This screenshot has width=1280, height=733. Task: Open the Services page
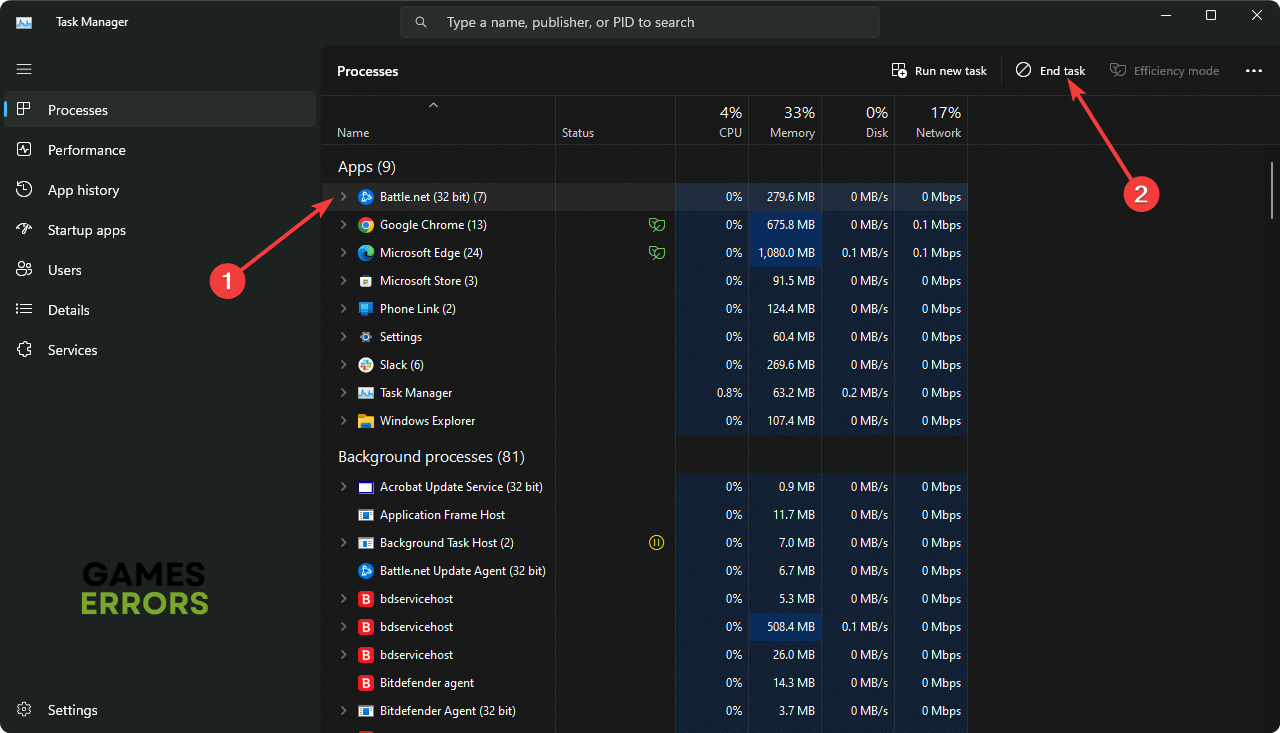coord(73,350)
